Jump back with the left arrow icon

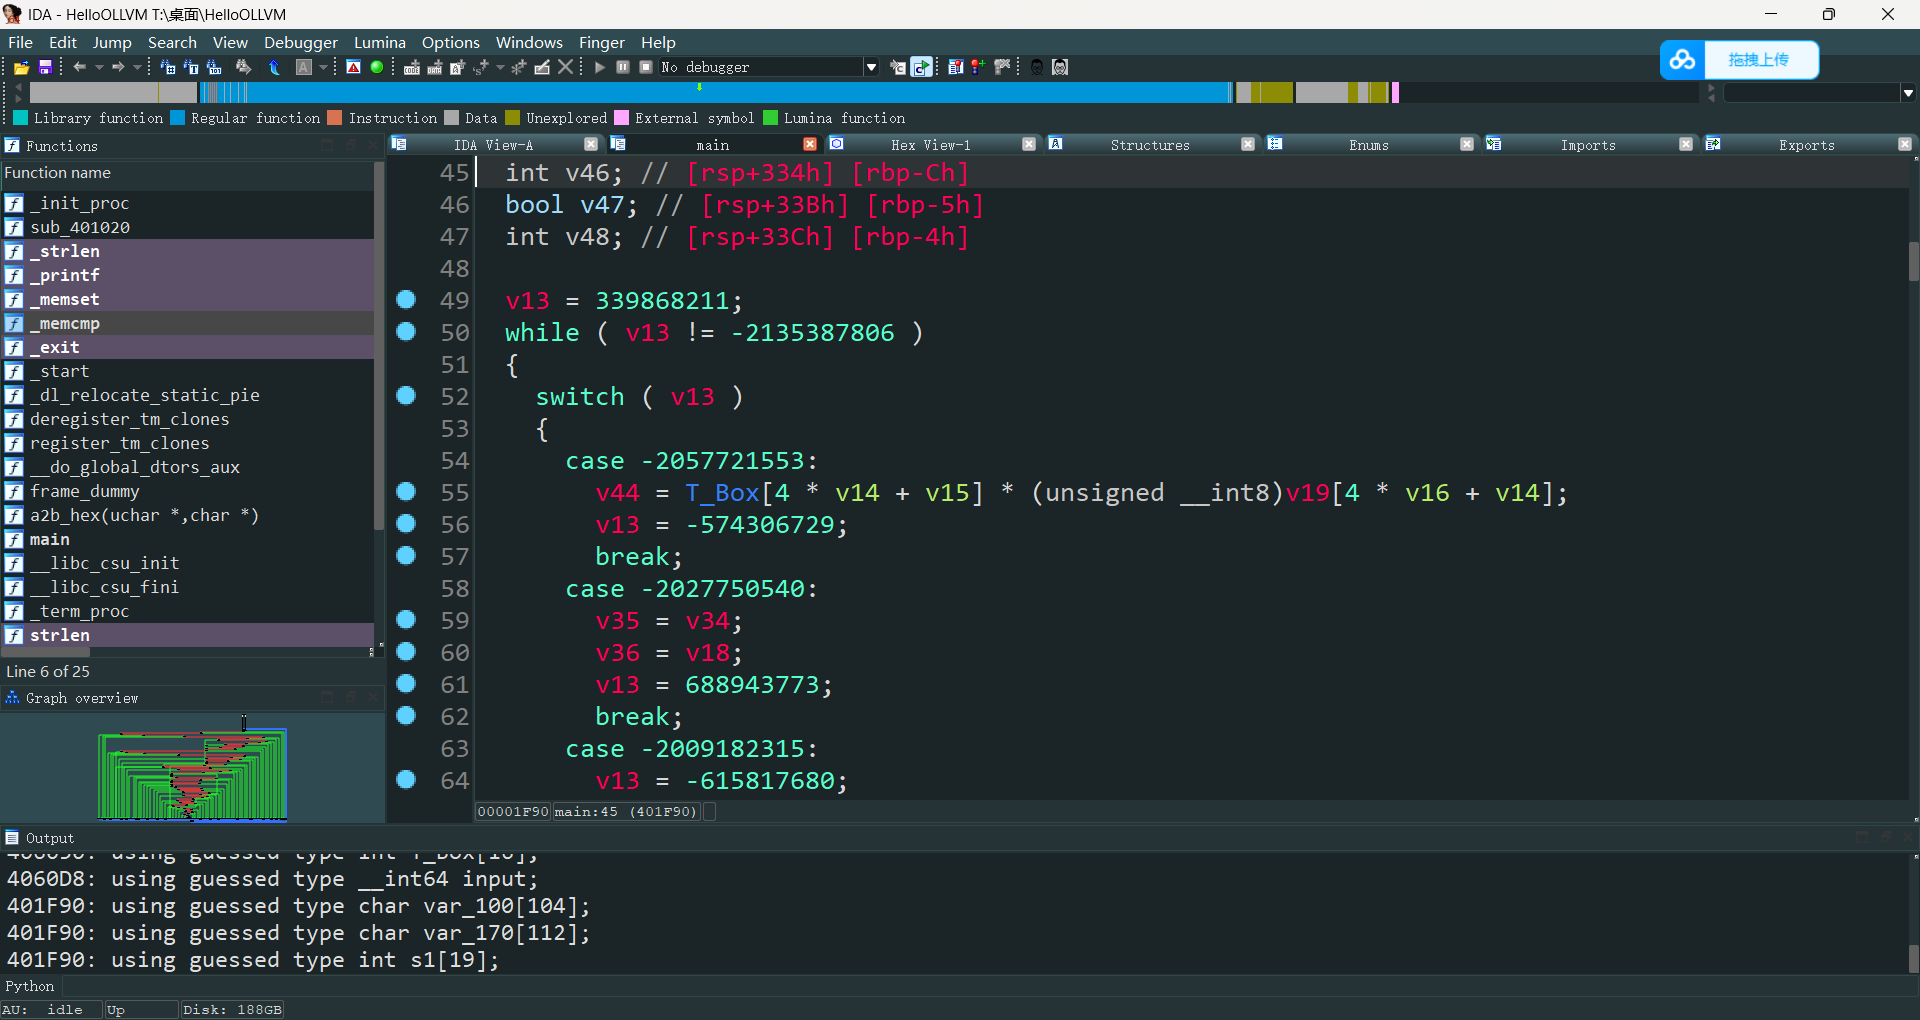(80, 67)
